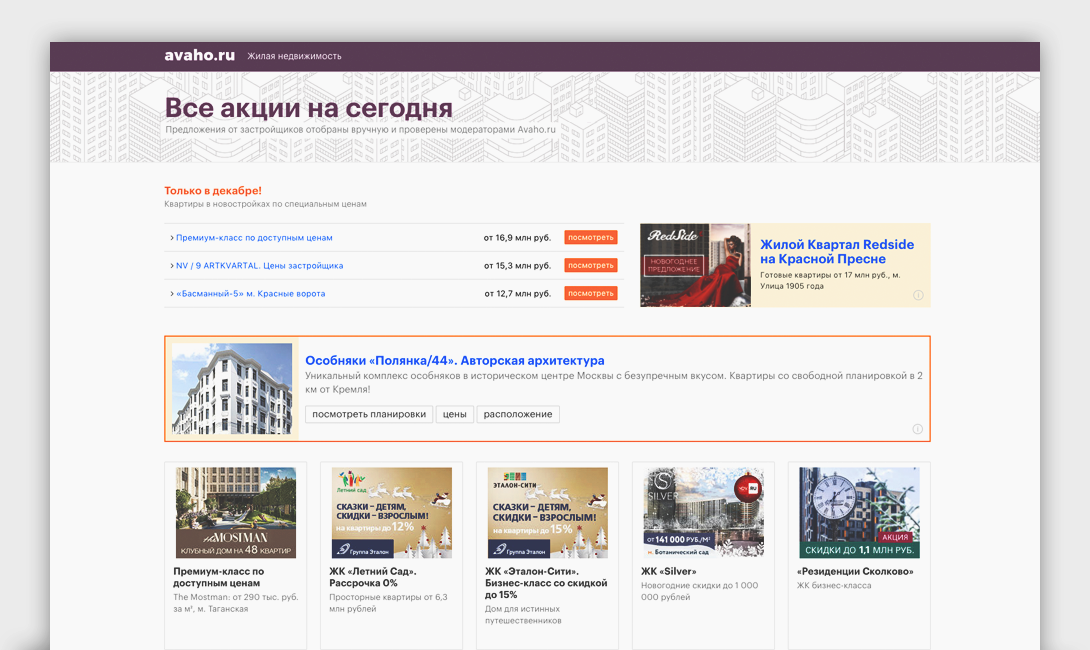1090x650 pixels.
Task: Expand chevron beside NV / 9 ARTKVARTAL
Action: [172, 266]
